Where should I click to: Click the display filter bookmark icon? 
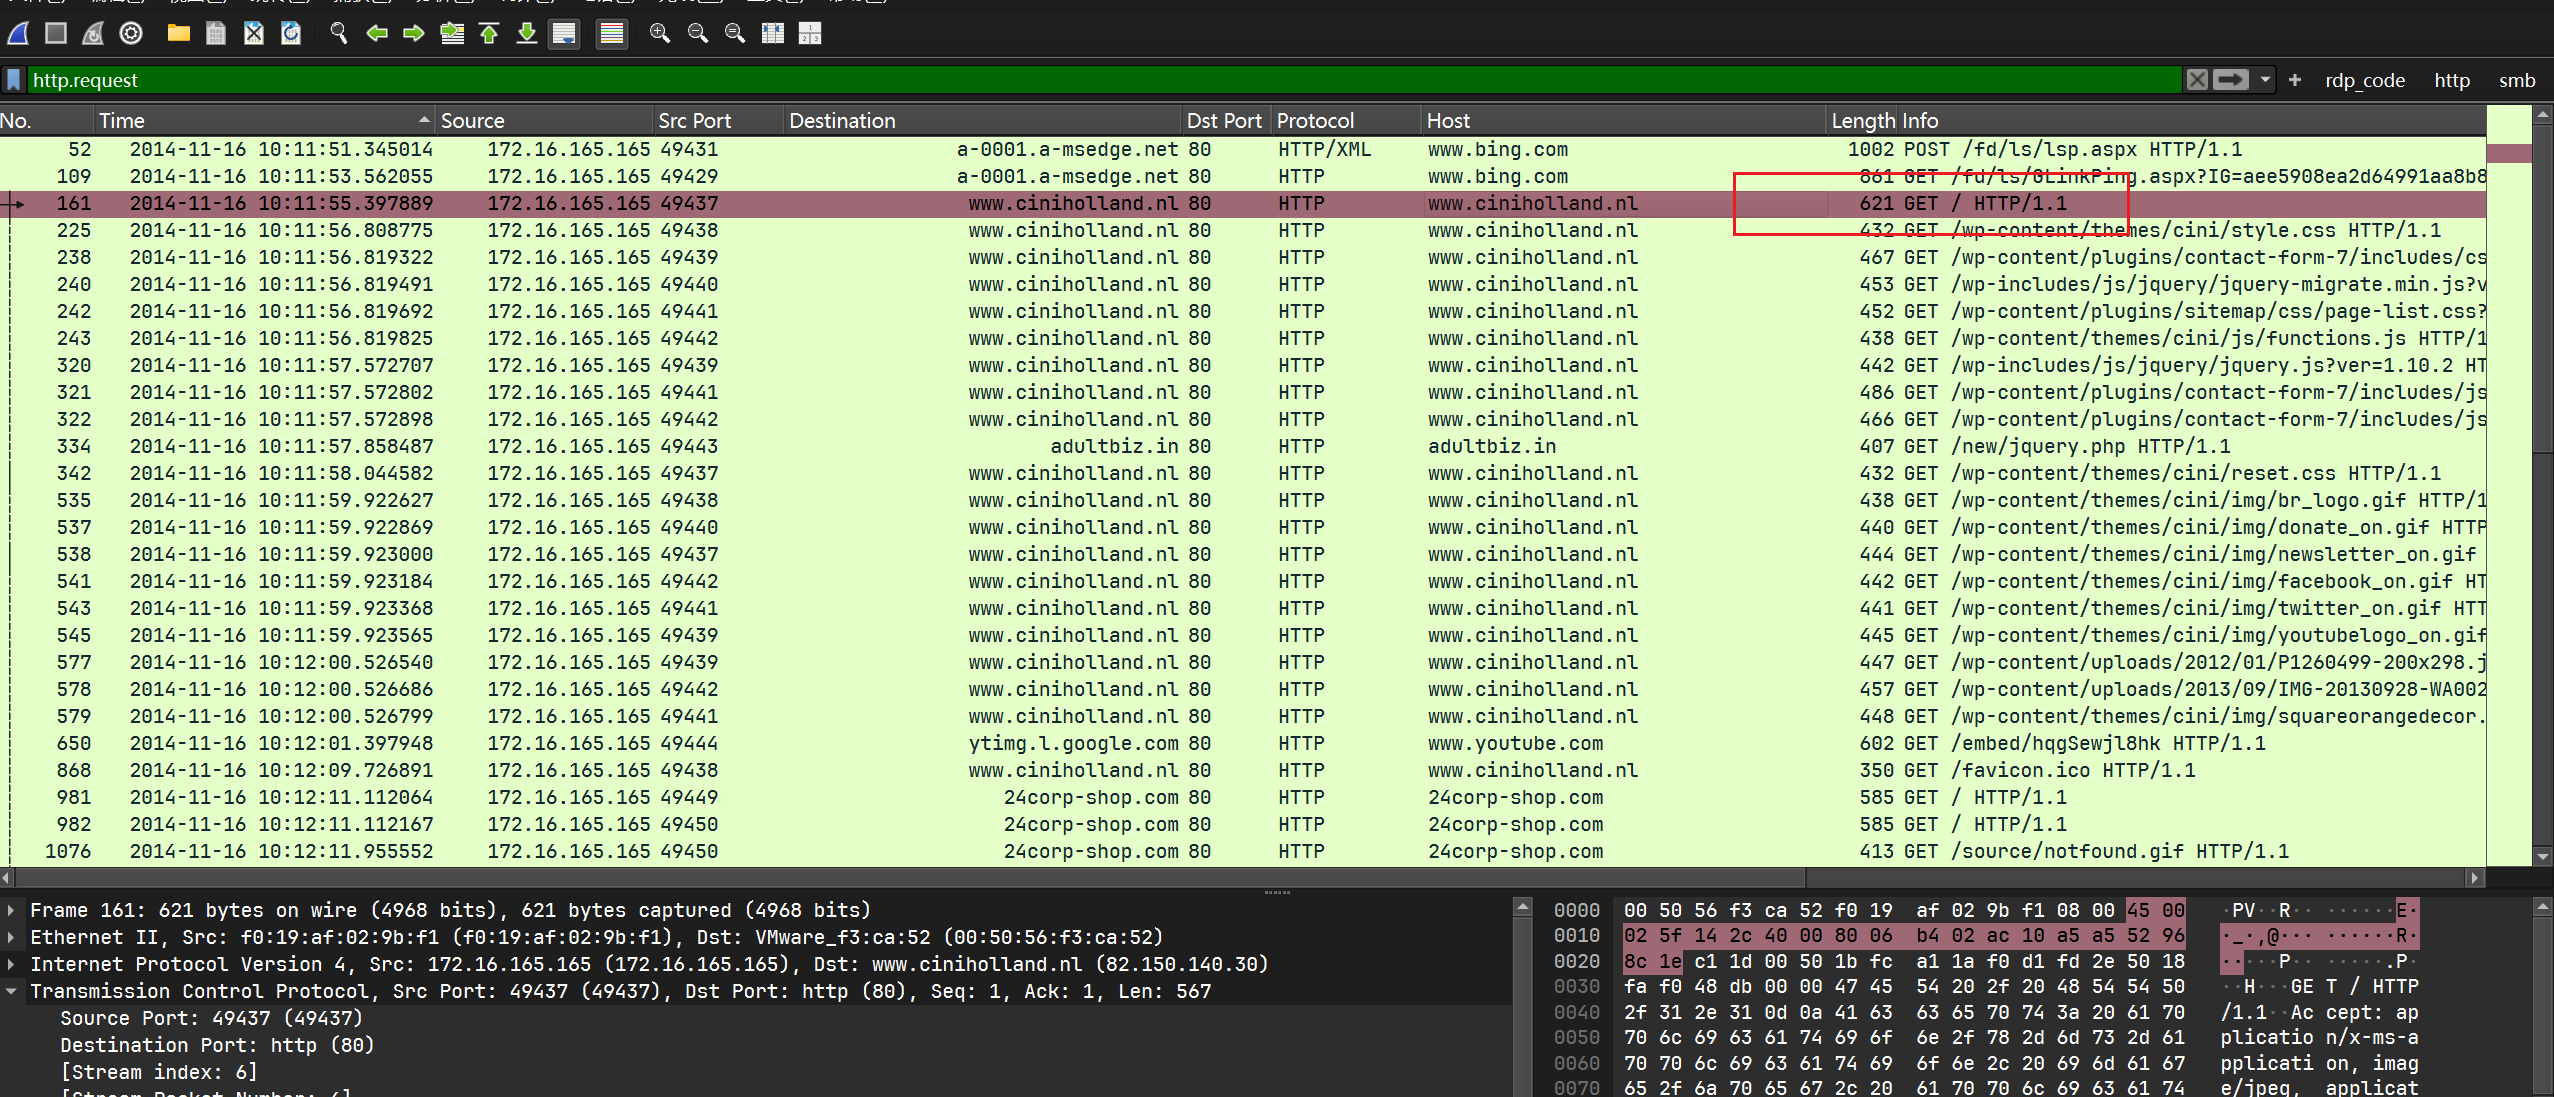[x=14, y=80]
